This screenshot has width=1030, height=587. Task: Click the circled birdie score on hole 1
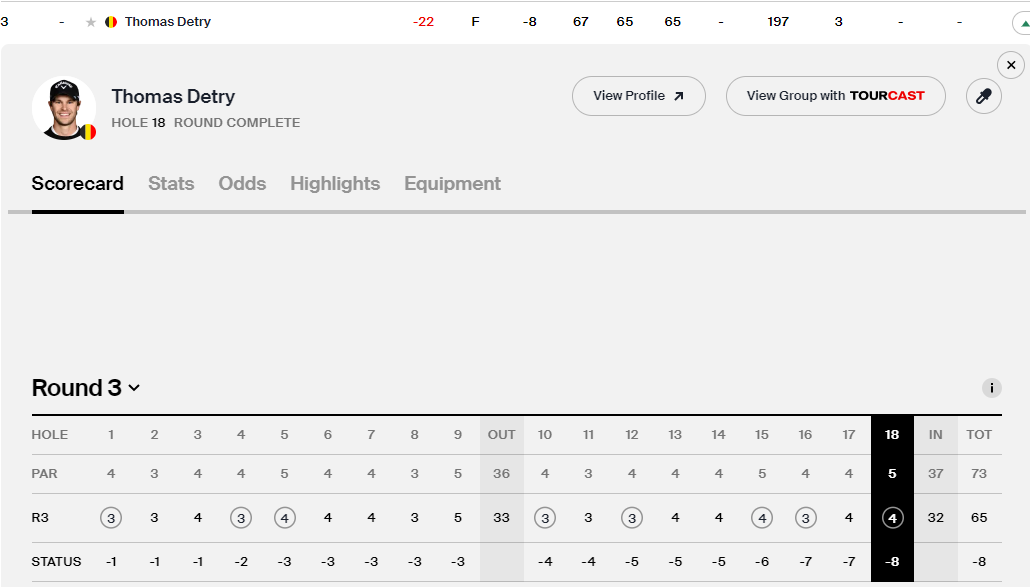[111, 518]
